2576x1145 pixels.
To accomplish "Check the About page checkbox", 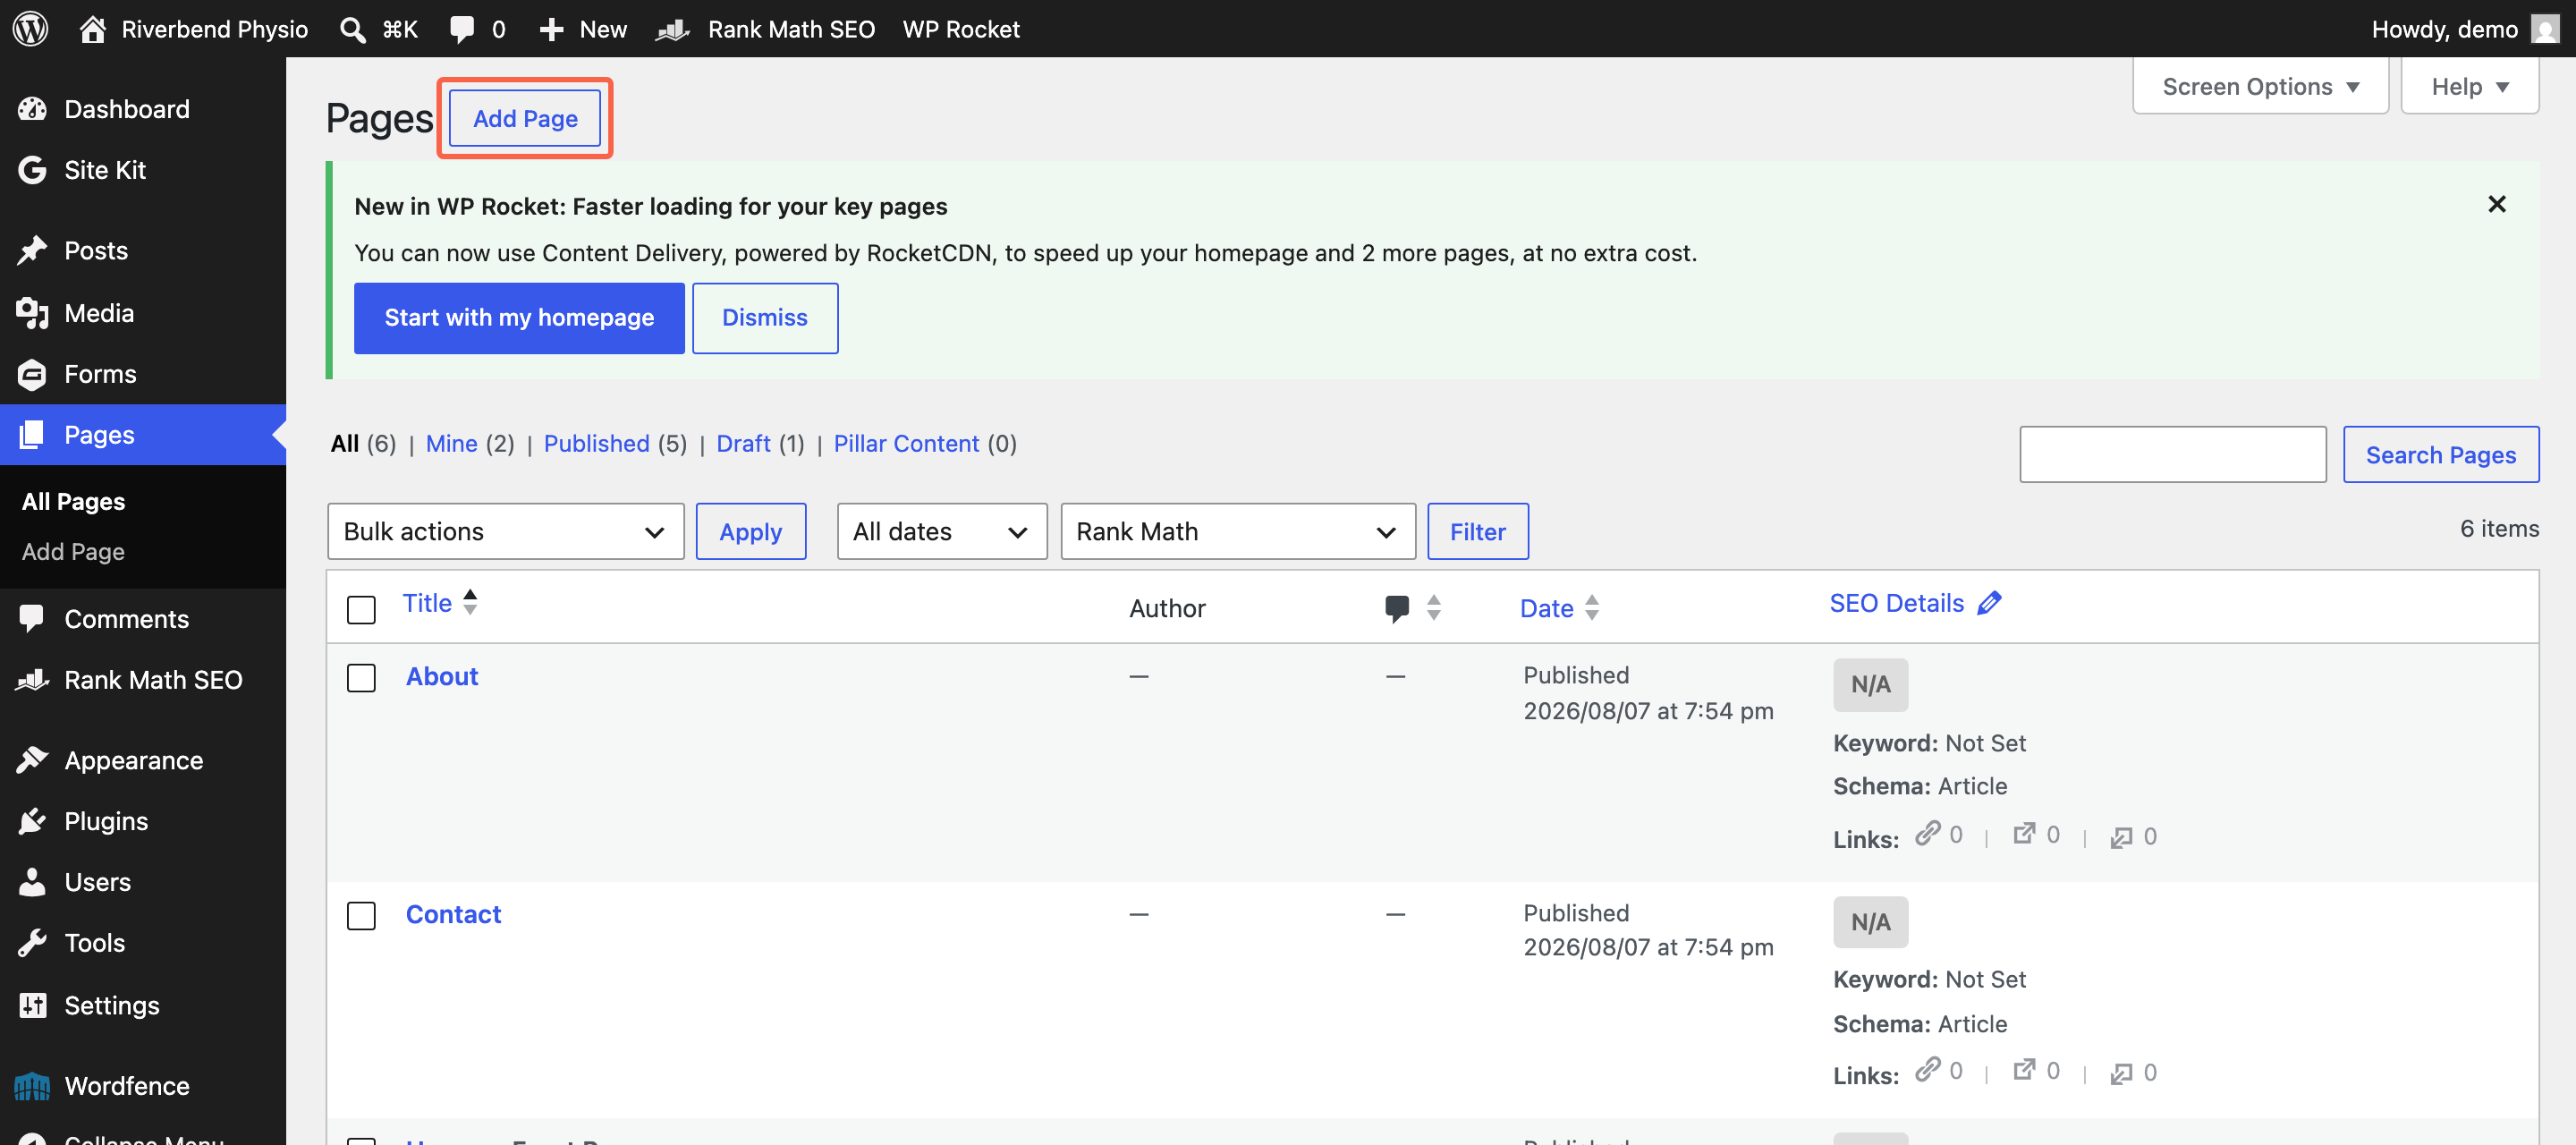I will tap(361, 677).
